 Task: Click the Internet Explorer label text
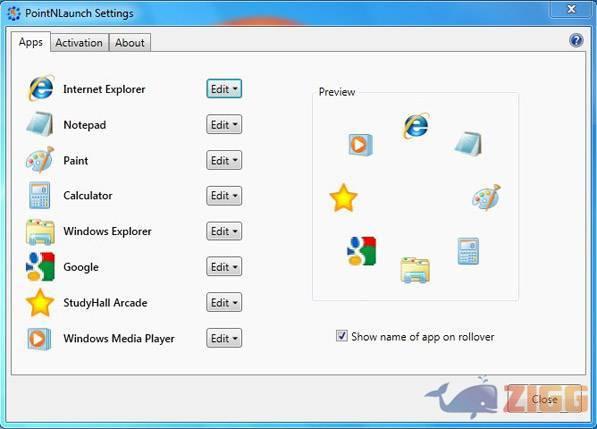point(104,89)
